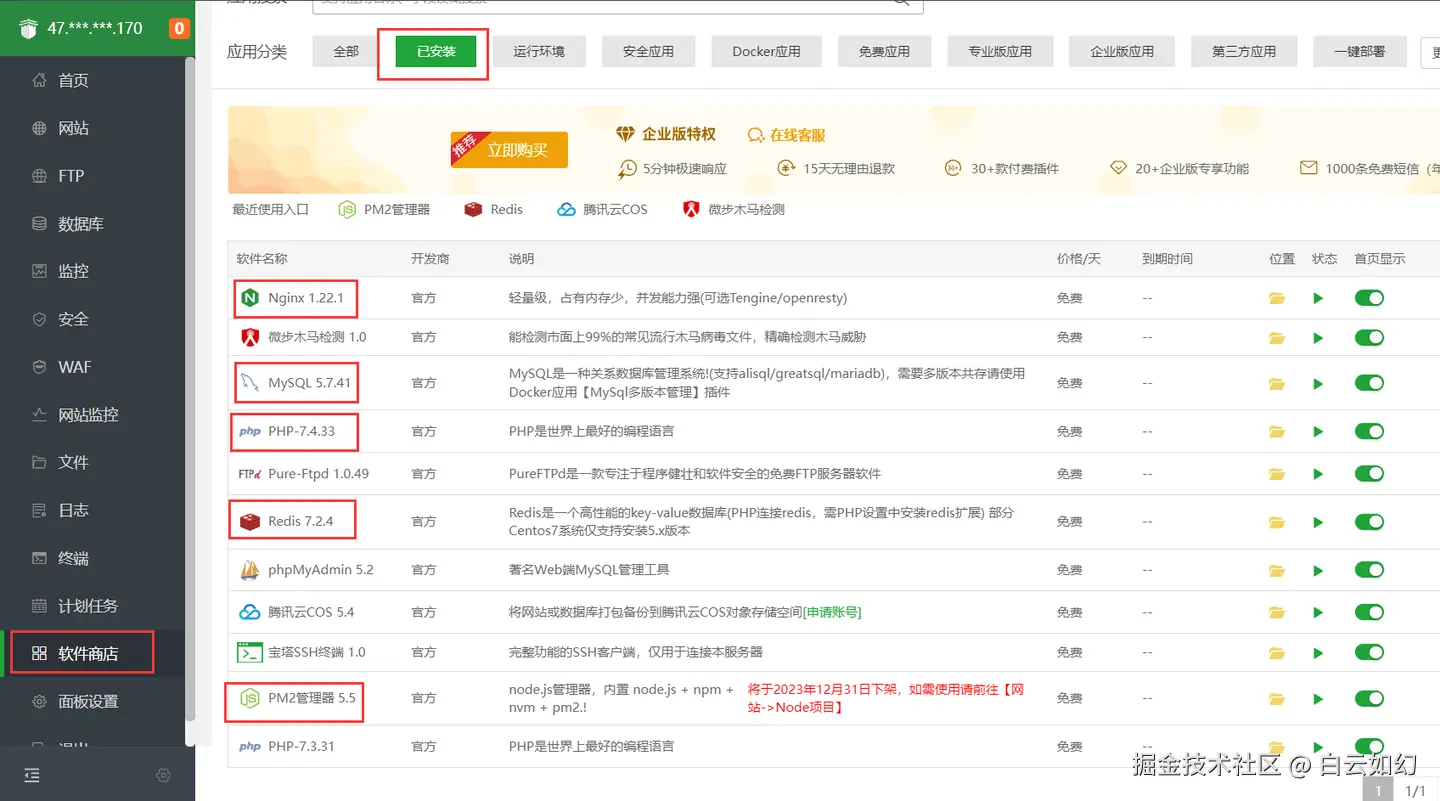Viewport: 1440px width, 801px height.
Task: Click the gear icon at sidebar bottom
Action: click(x=164, y=775)
